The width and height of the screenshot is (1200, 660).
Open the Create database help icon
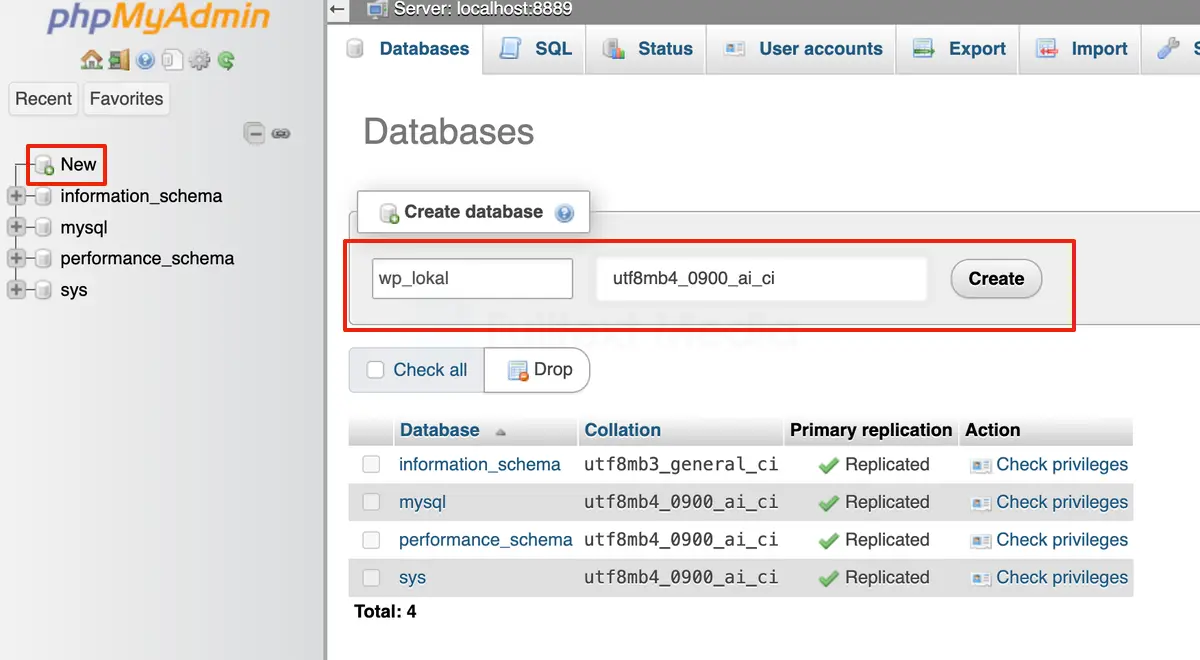[x=564, y=212]
